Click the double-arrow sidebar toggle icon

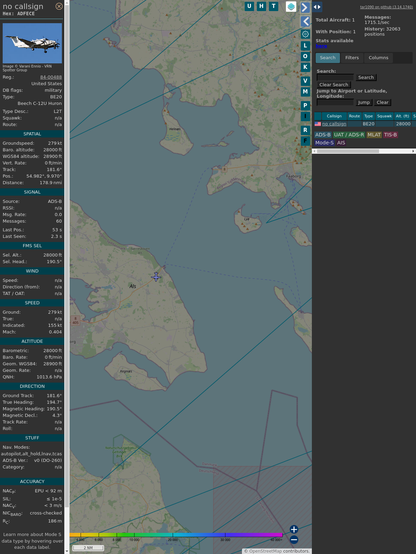click(x=317, y=7)
